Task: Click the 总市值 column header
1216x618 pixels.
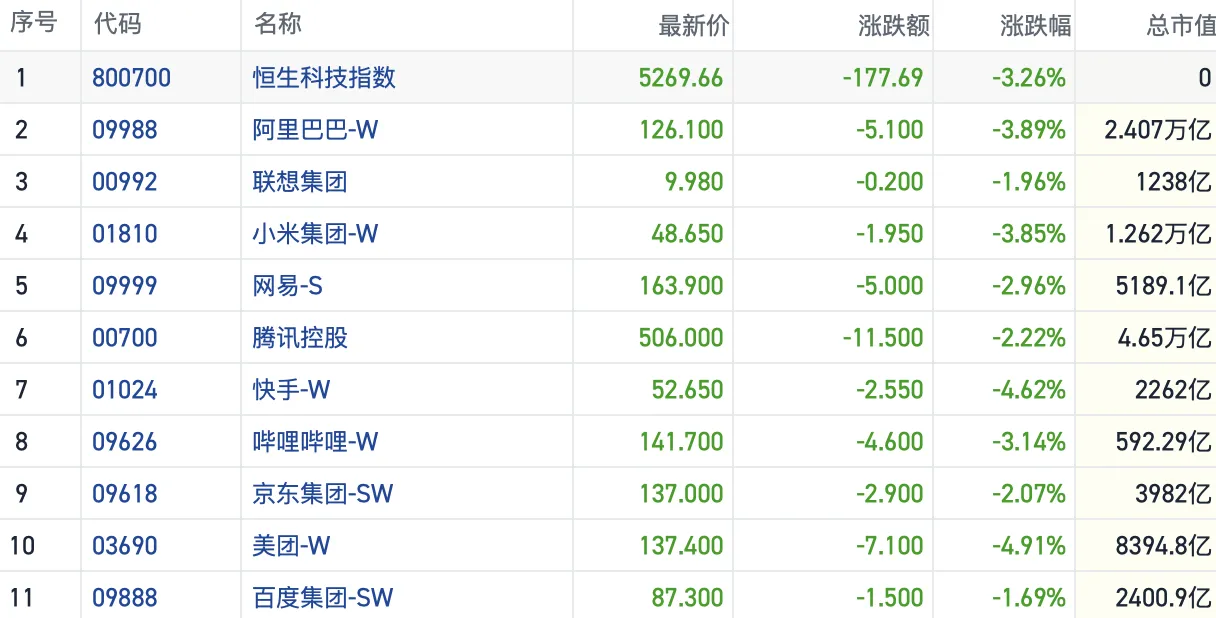Action: pyautogui.click(x=1180, y=26)
